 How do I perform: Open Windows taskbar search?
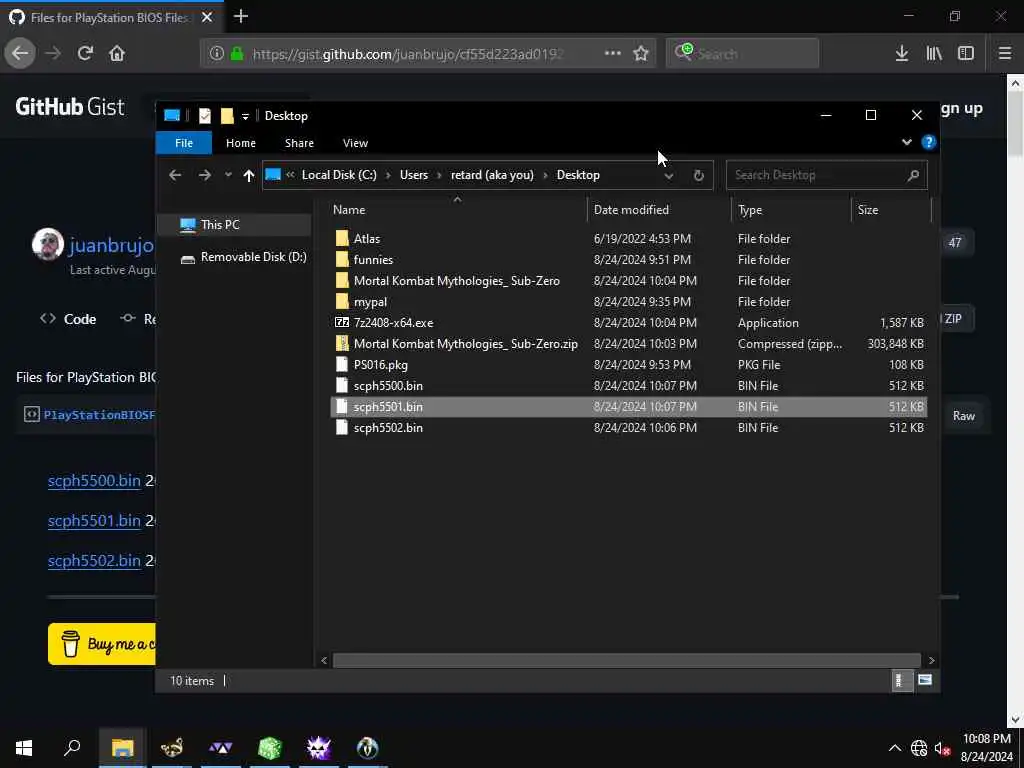pyautogui.click(x=72, y=748)
